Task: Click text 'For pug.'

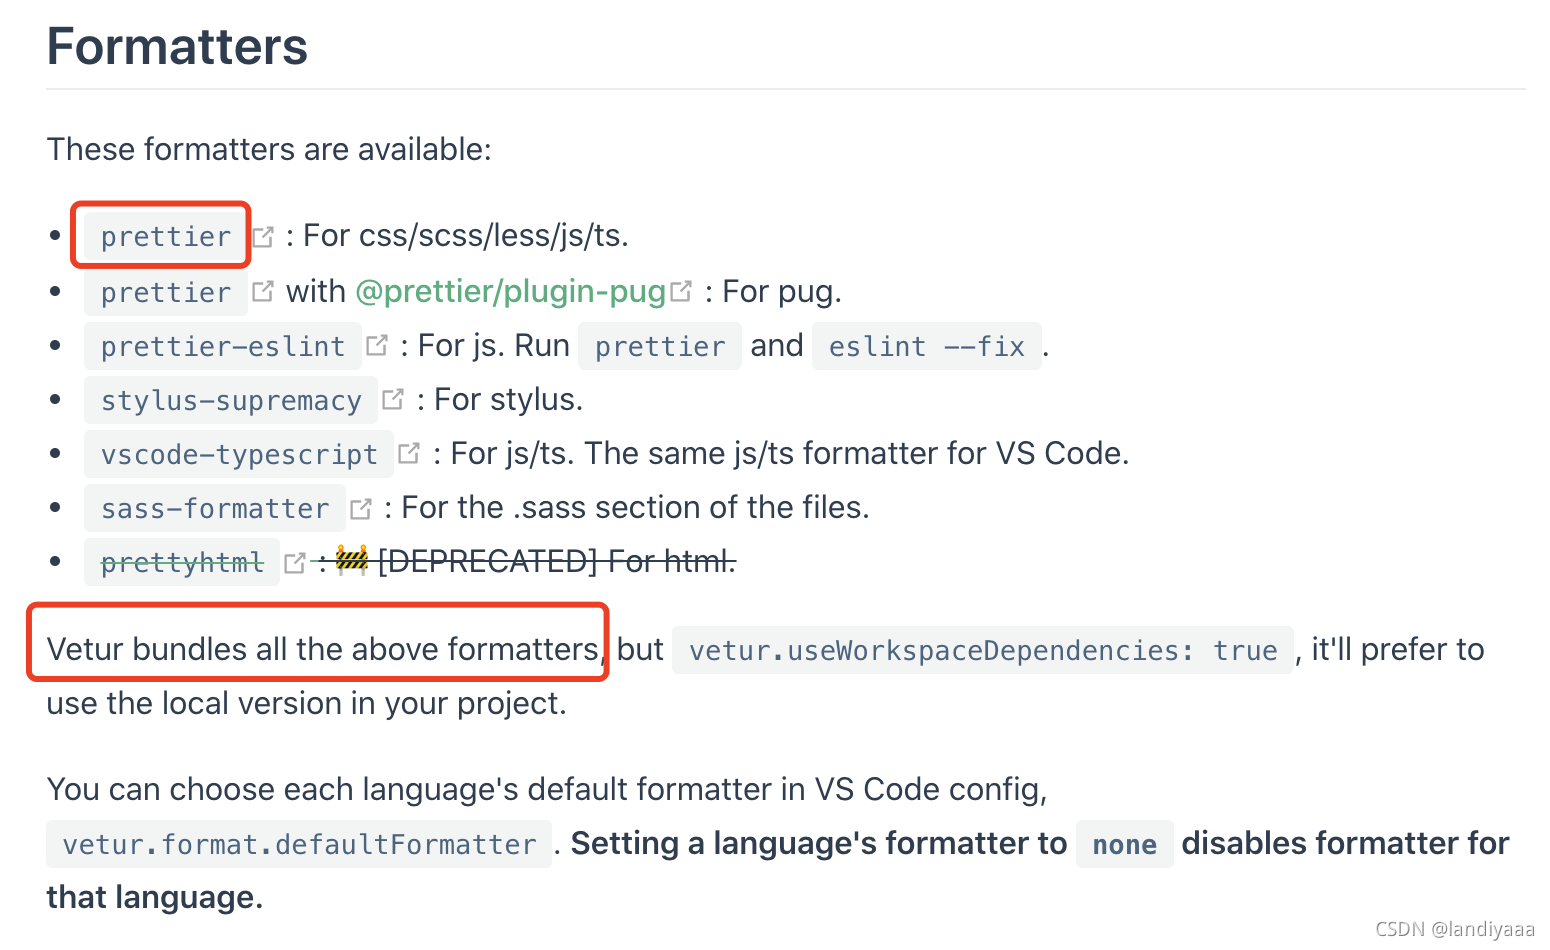Action: click(782, 291)
